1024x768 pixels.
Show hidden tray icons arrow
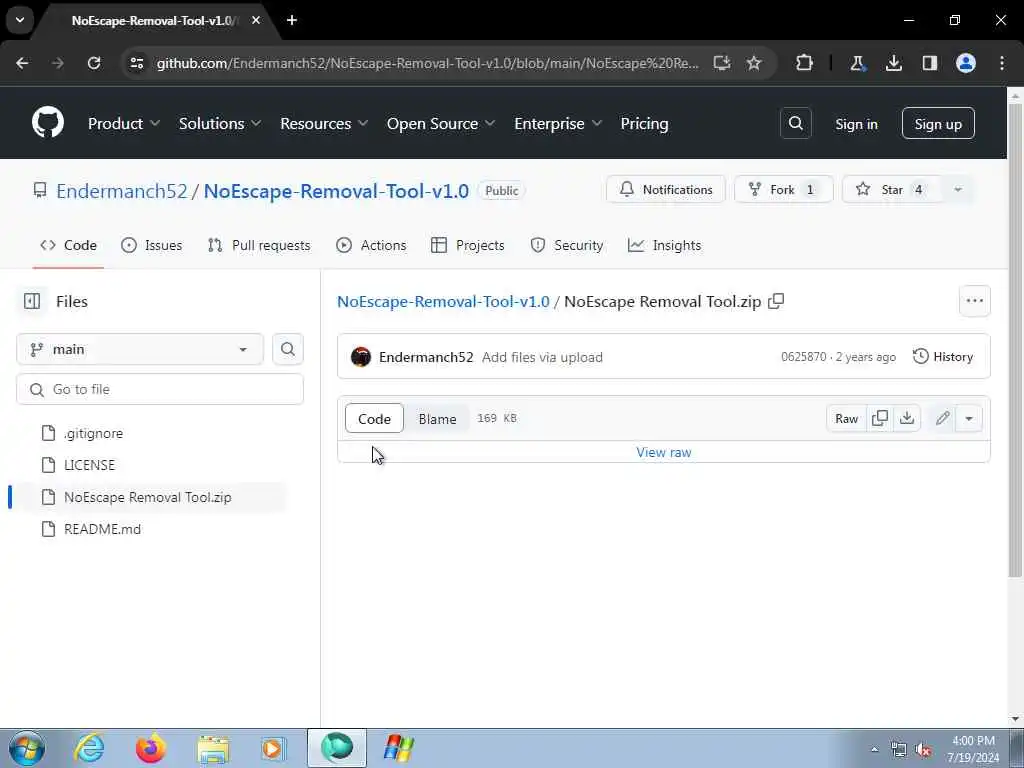coord(874,749)
